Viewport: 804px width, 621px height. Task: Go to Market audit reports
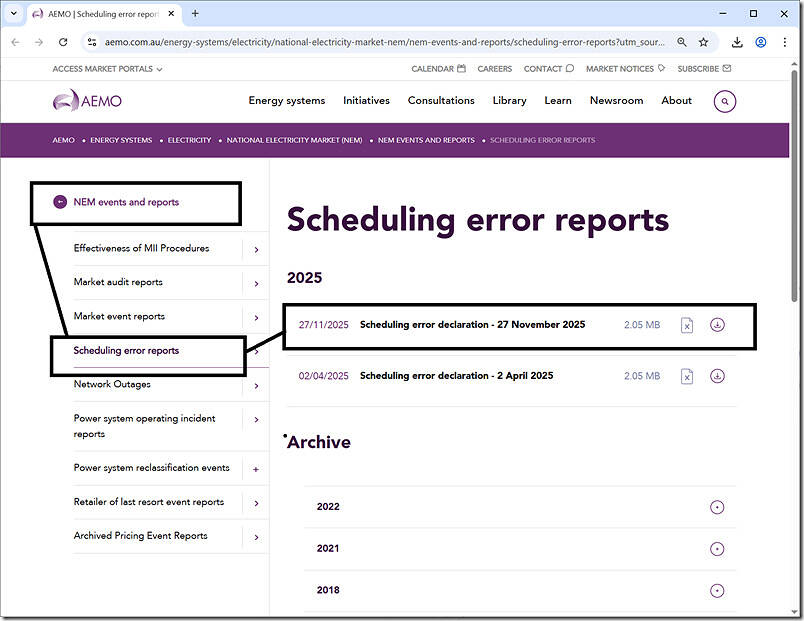click(x=118, y=282)
